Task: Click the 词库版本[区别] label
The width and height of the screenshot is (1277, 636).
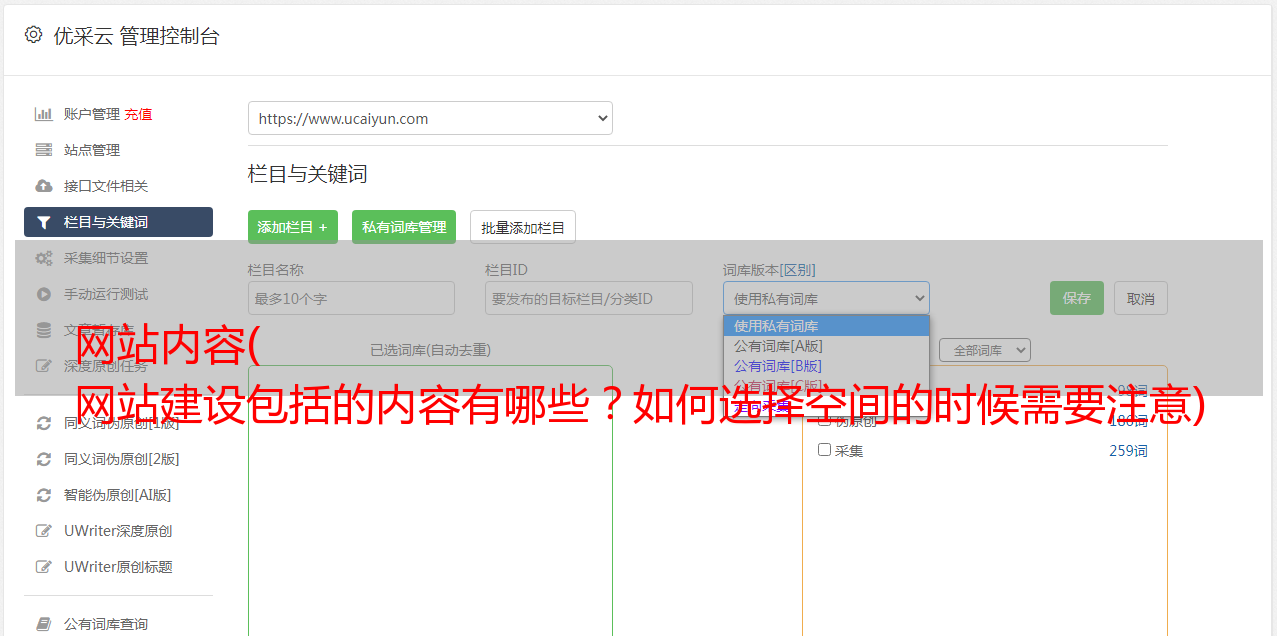Action: tap(769, 270)
